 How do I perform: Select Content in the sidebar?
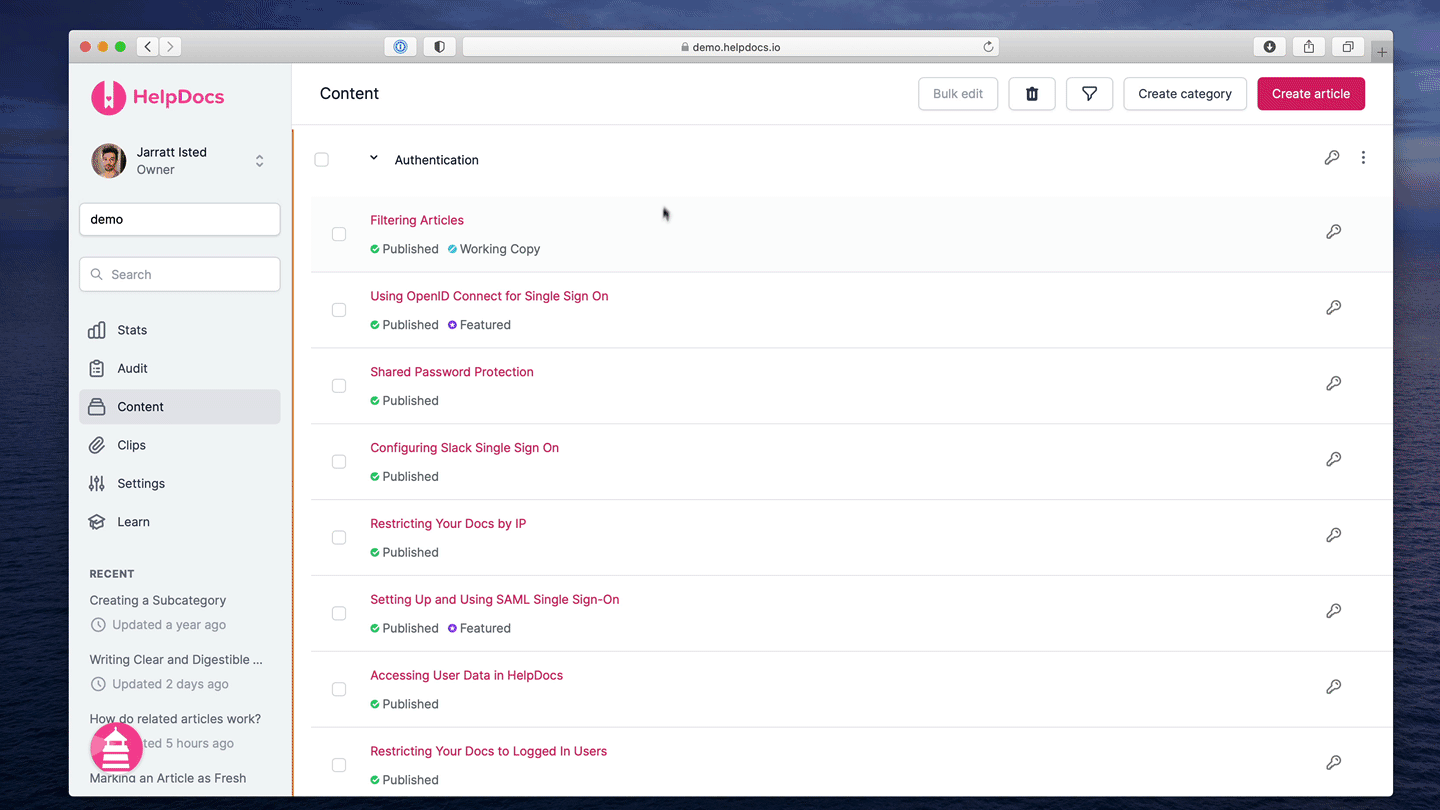180,407
